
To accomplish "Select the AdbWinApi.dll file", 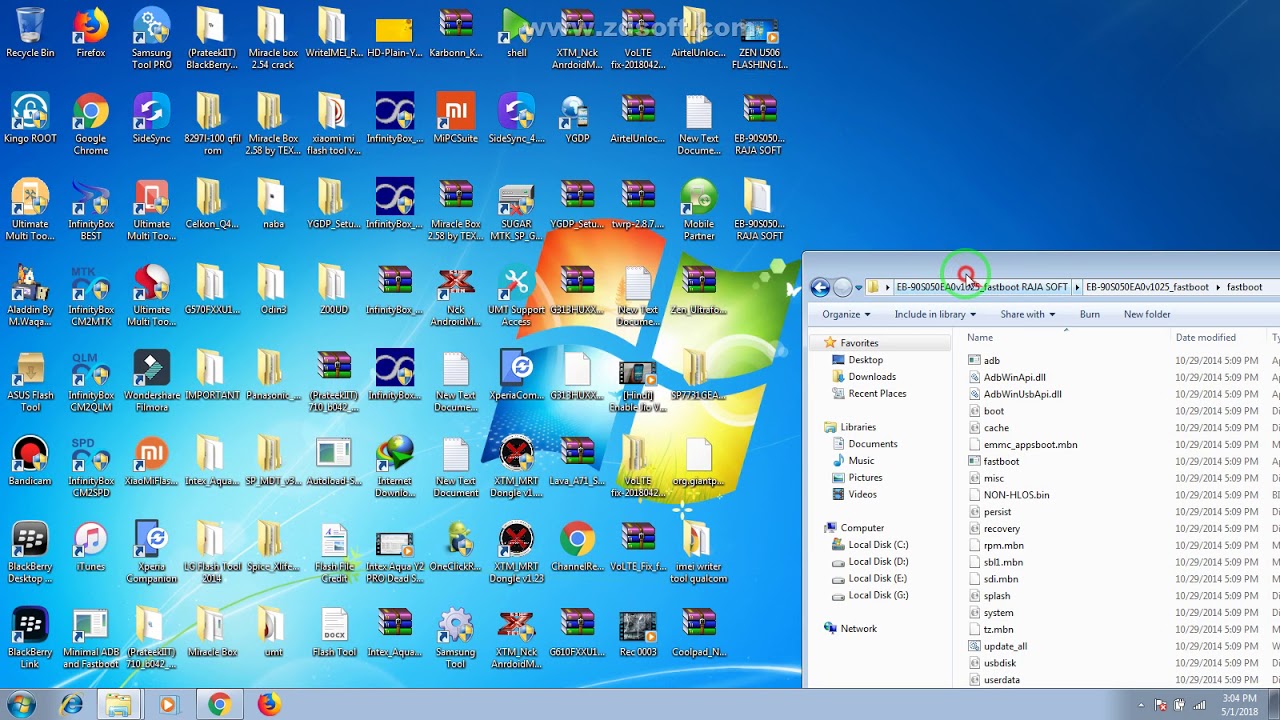I will pyautogui.click(x=1014, y=377).
